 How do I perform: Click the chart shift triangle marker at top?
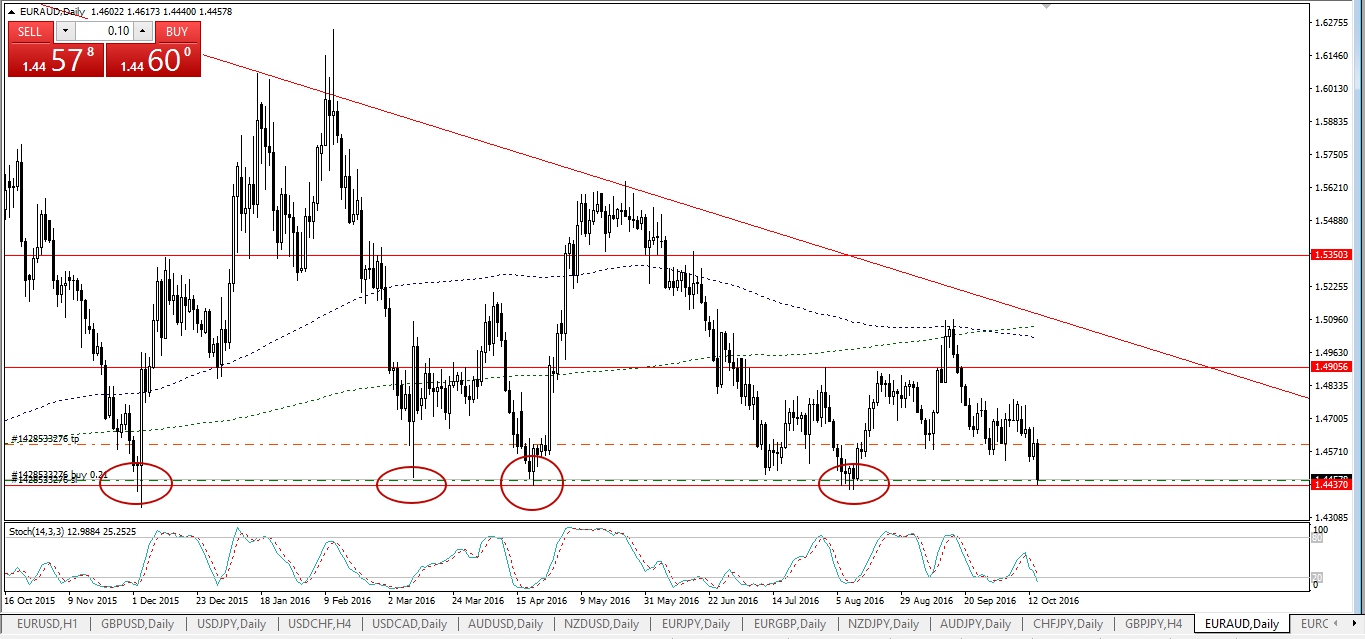(1047, 7)
